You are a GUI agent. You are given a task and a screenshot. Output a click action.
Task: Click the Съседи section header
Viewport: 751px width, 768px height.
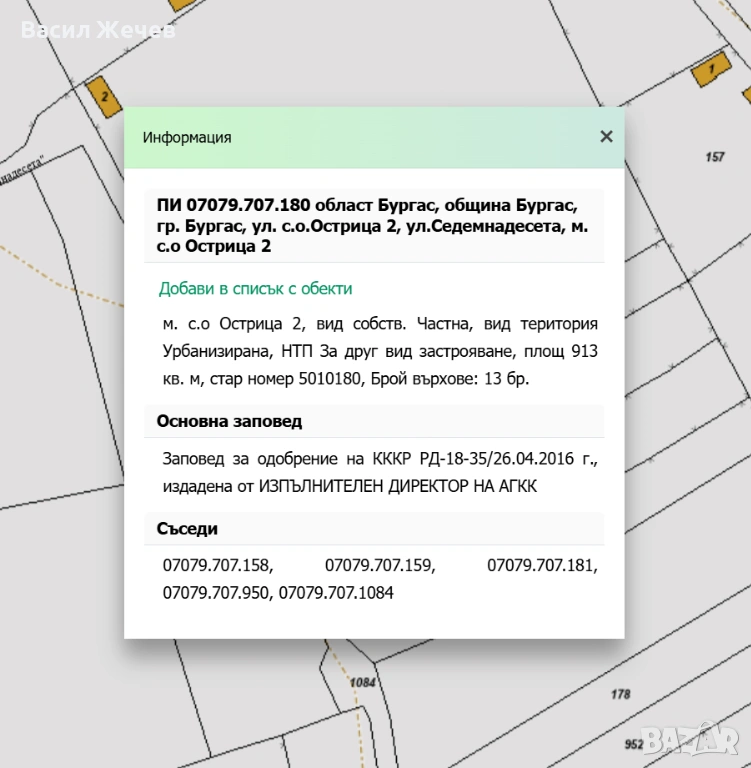(x=187, y=529)
